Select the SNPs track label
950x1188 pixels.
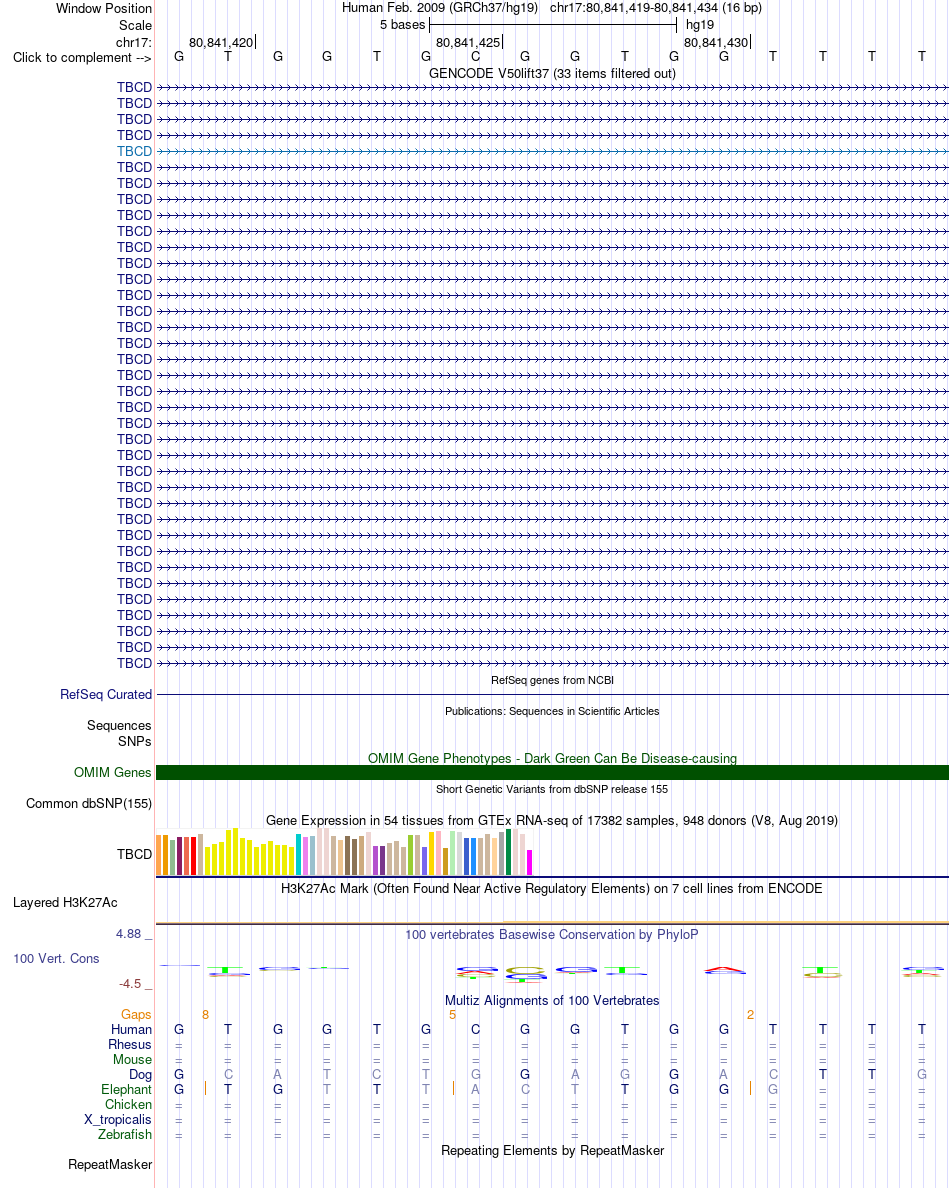pos(134,742)
